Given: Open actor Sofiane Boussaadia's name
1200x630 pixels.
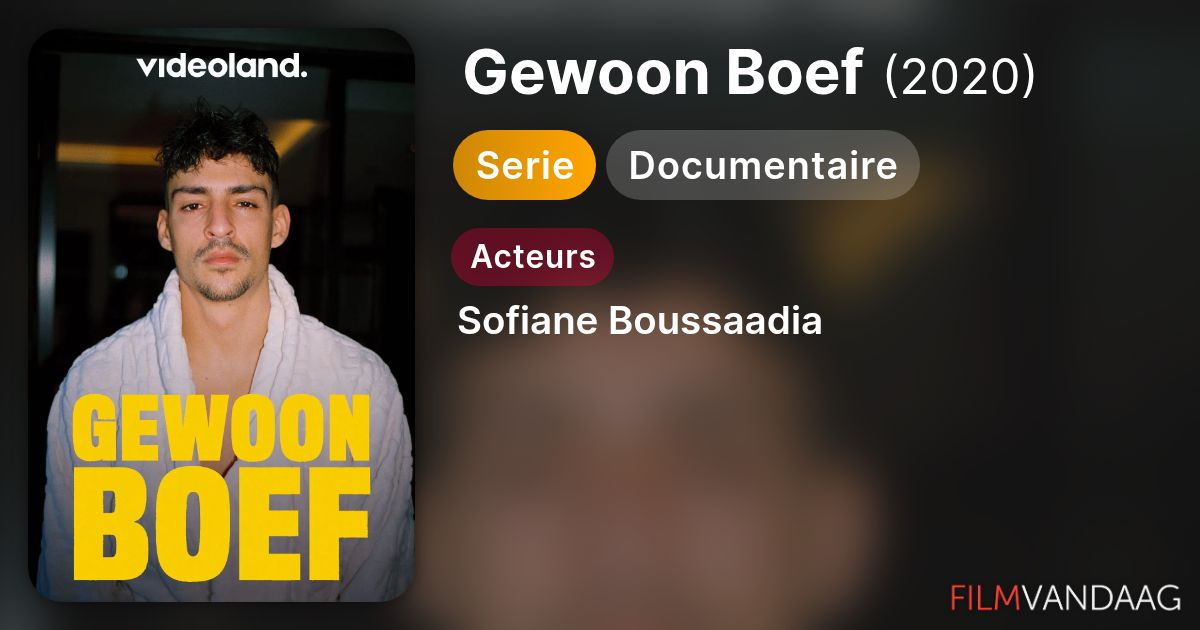Looking at the screenshot, I should click(x=640, y=322).
